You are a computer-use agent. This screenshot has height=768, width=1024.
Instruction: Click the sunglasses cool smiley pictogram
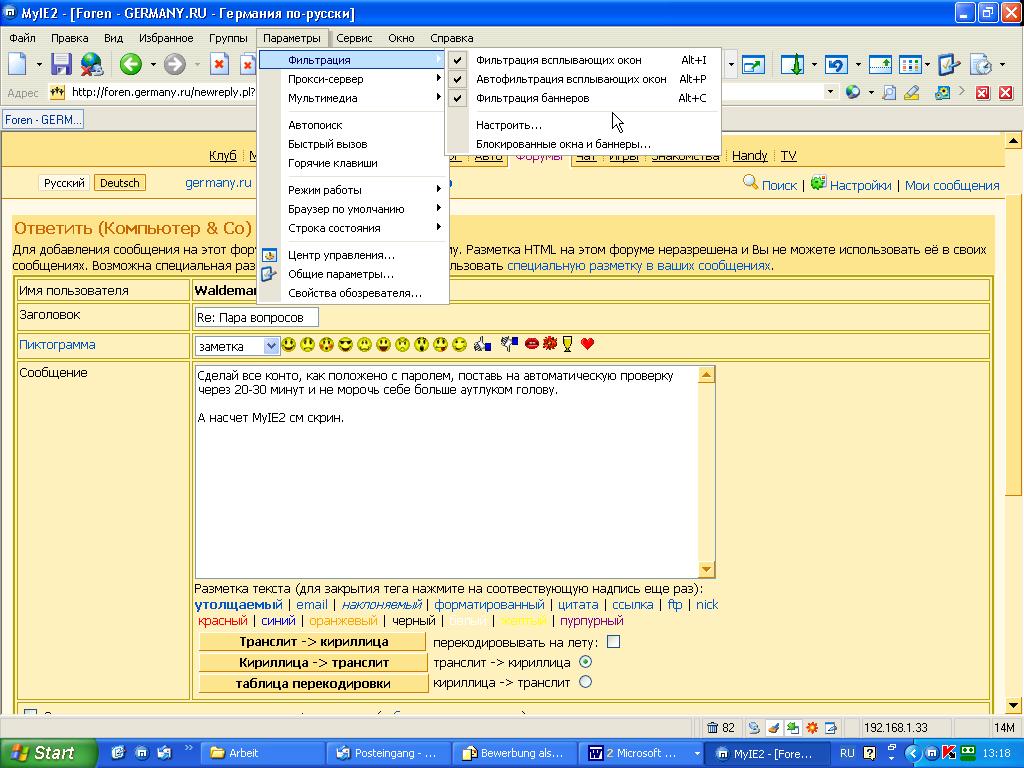point(345,344)
